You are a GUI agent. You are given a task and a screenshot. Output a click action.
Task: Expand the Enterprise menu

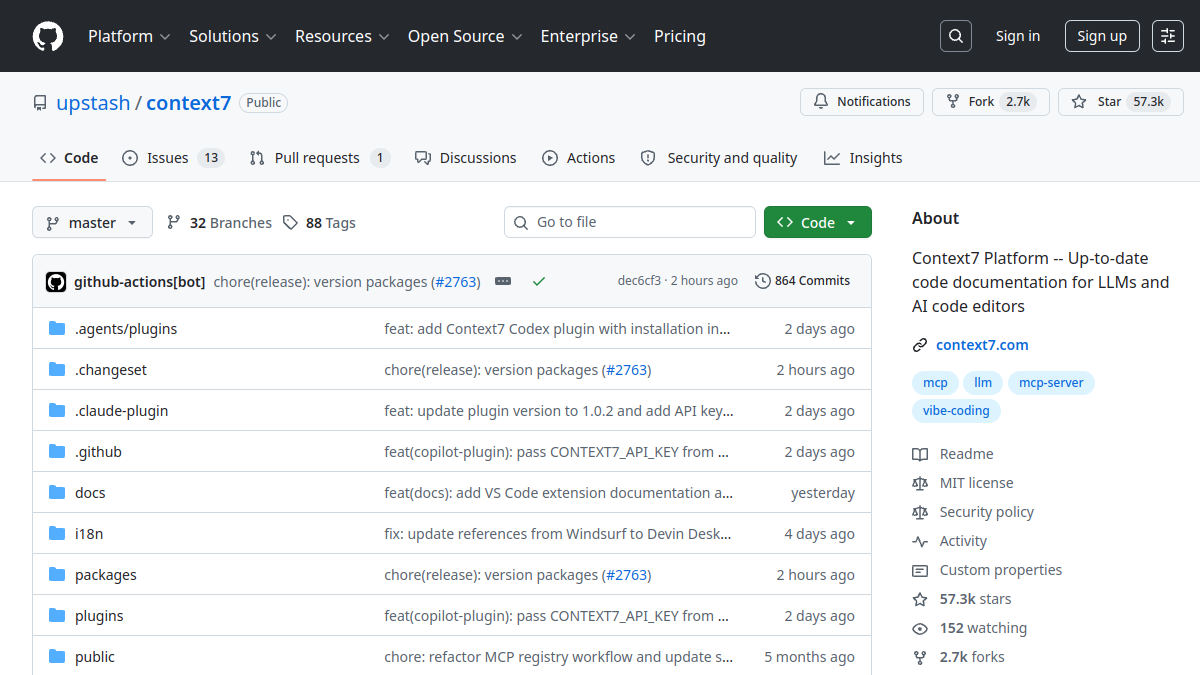(x=588, y=36)
